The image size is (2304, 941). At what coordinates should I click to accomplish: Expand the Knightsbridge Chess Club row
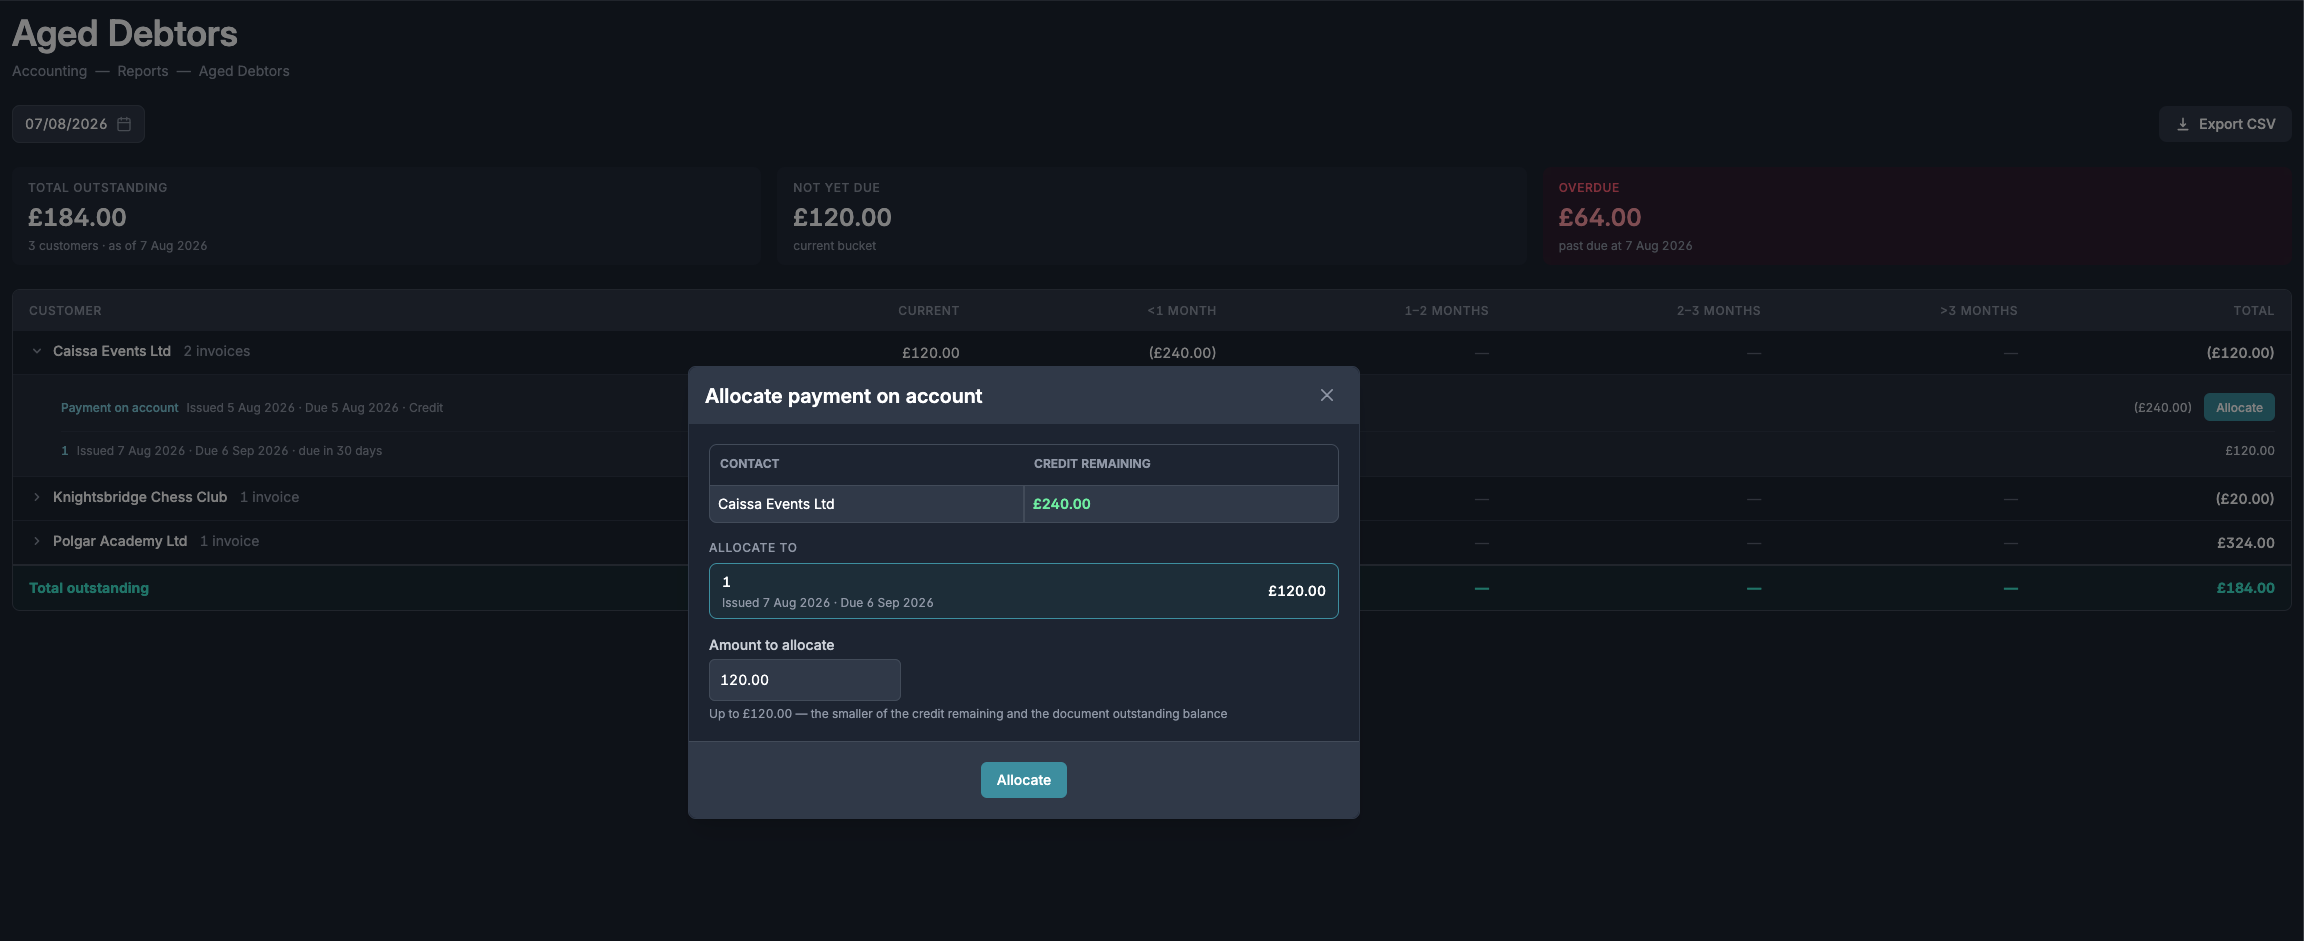(37, 497)
